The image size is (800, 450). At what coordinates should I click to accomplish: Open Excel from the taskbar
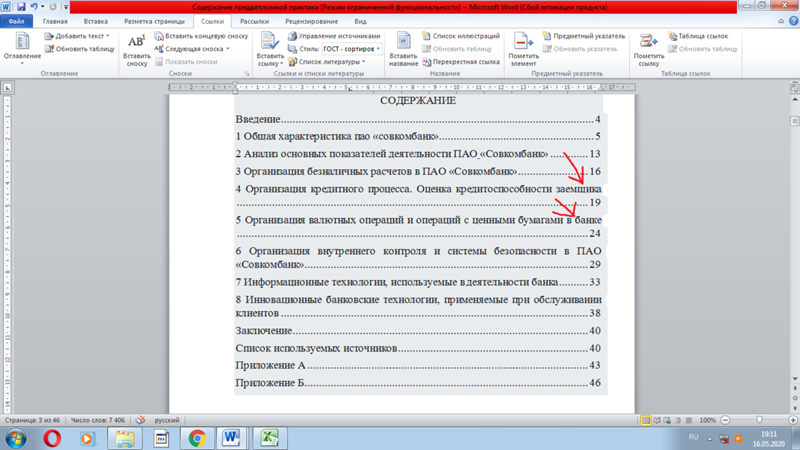pyautogui.click(x=269, y=438)
